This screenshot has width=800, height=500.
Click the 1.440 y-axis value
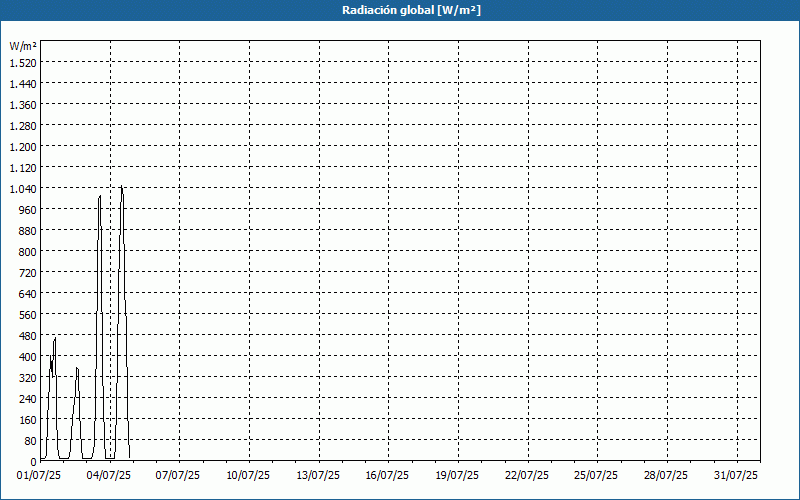(x=23, y=84)
